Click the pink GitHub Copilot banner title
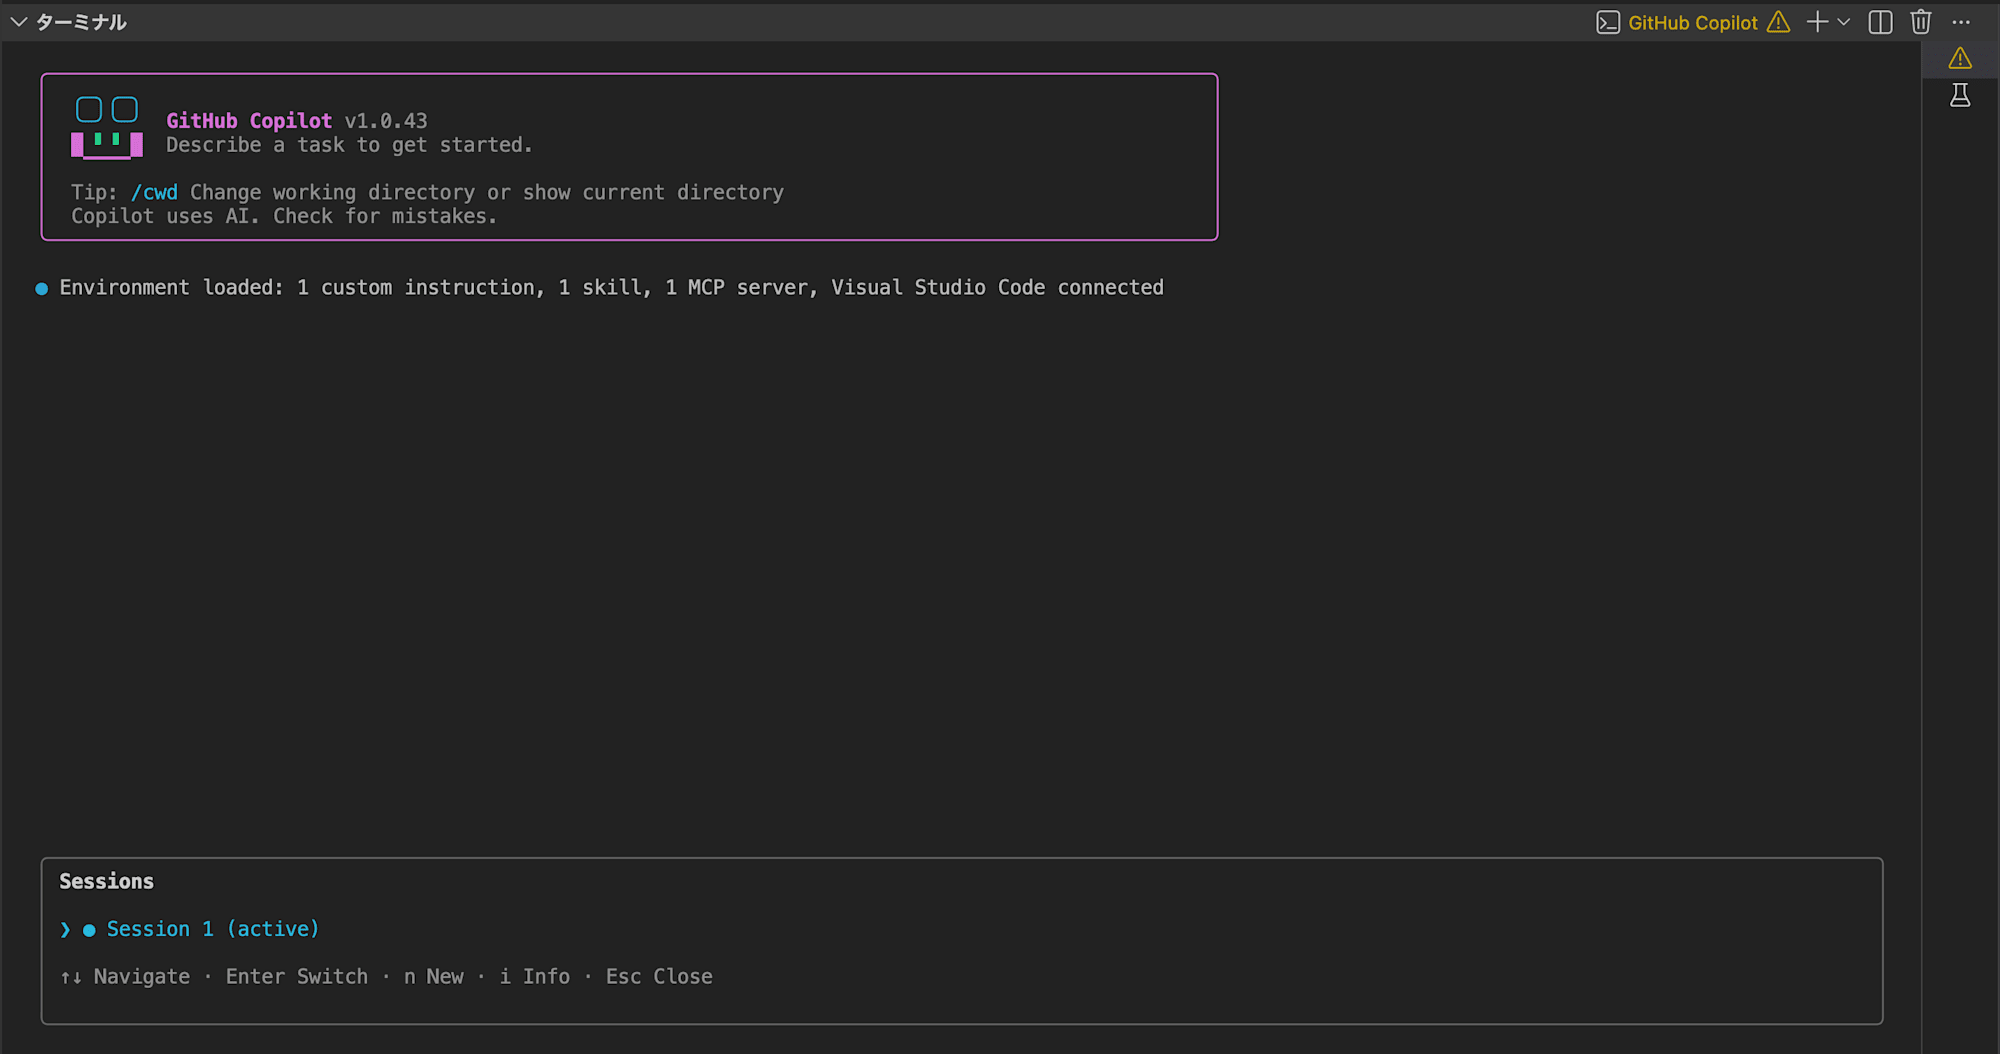Viewport: 2000px width, 1054px height. (249, 121)
